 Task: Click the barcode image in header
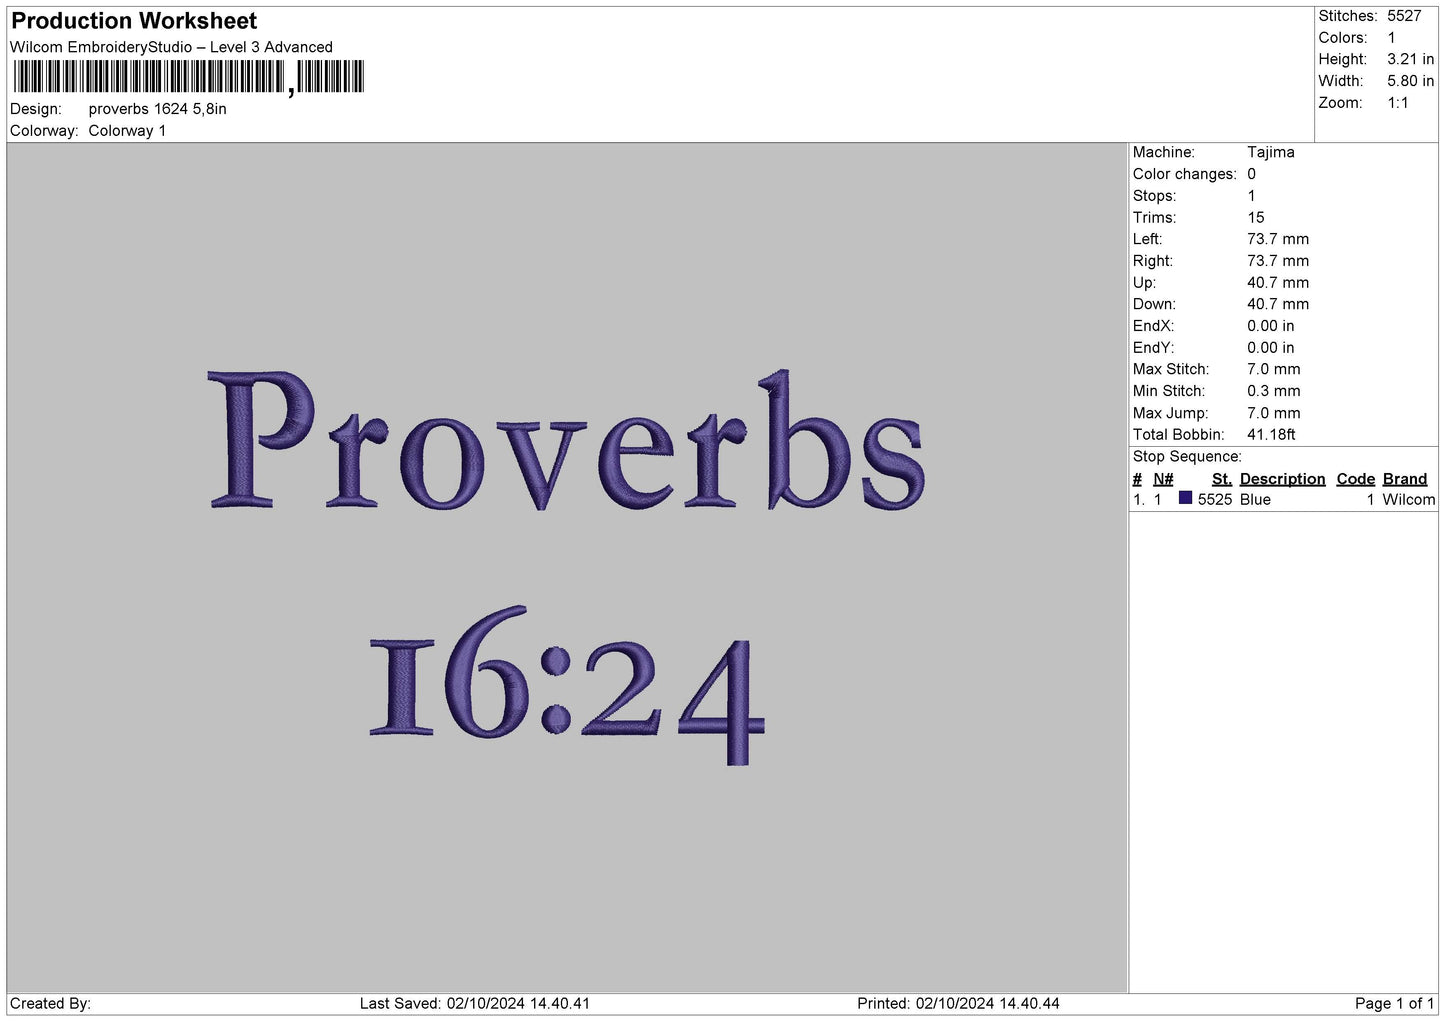[189, 77]
